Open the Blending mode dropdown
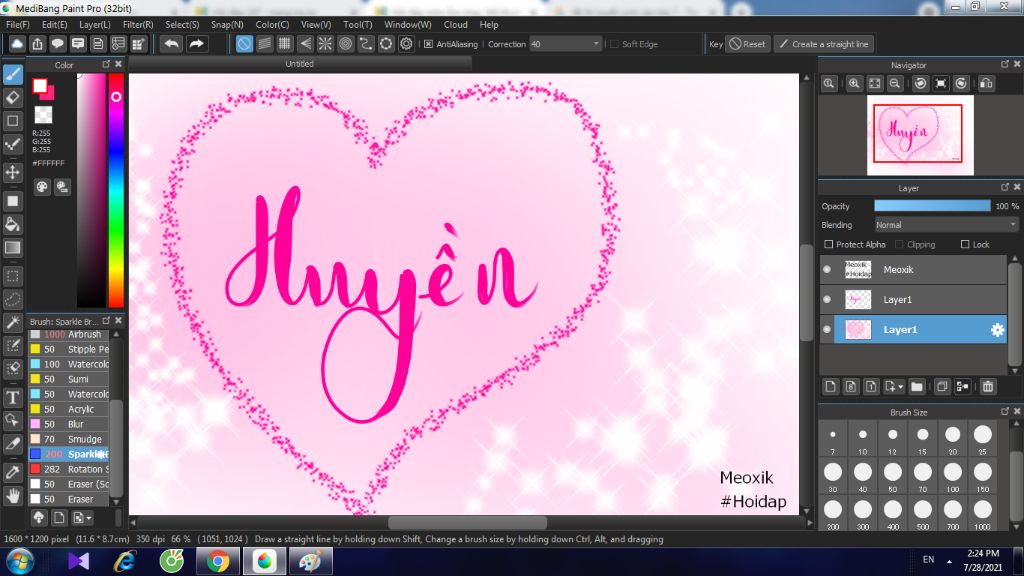Screen dimensions: 1024x576 click(946, 225)
